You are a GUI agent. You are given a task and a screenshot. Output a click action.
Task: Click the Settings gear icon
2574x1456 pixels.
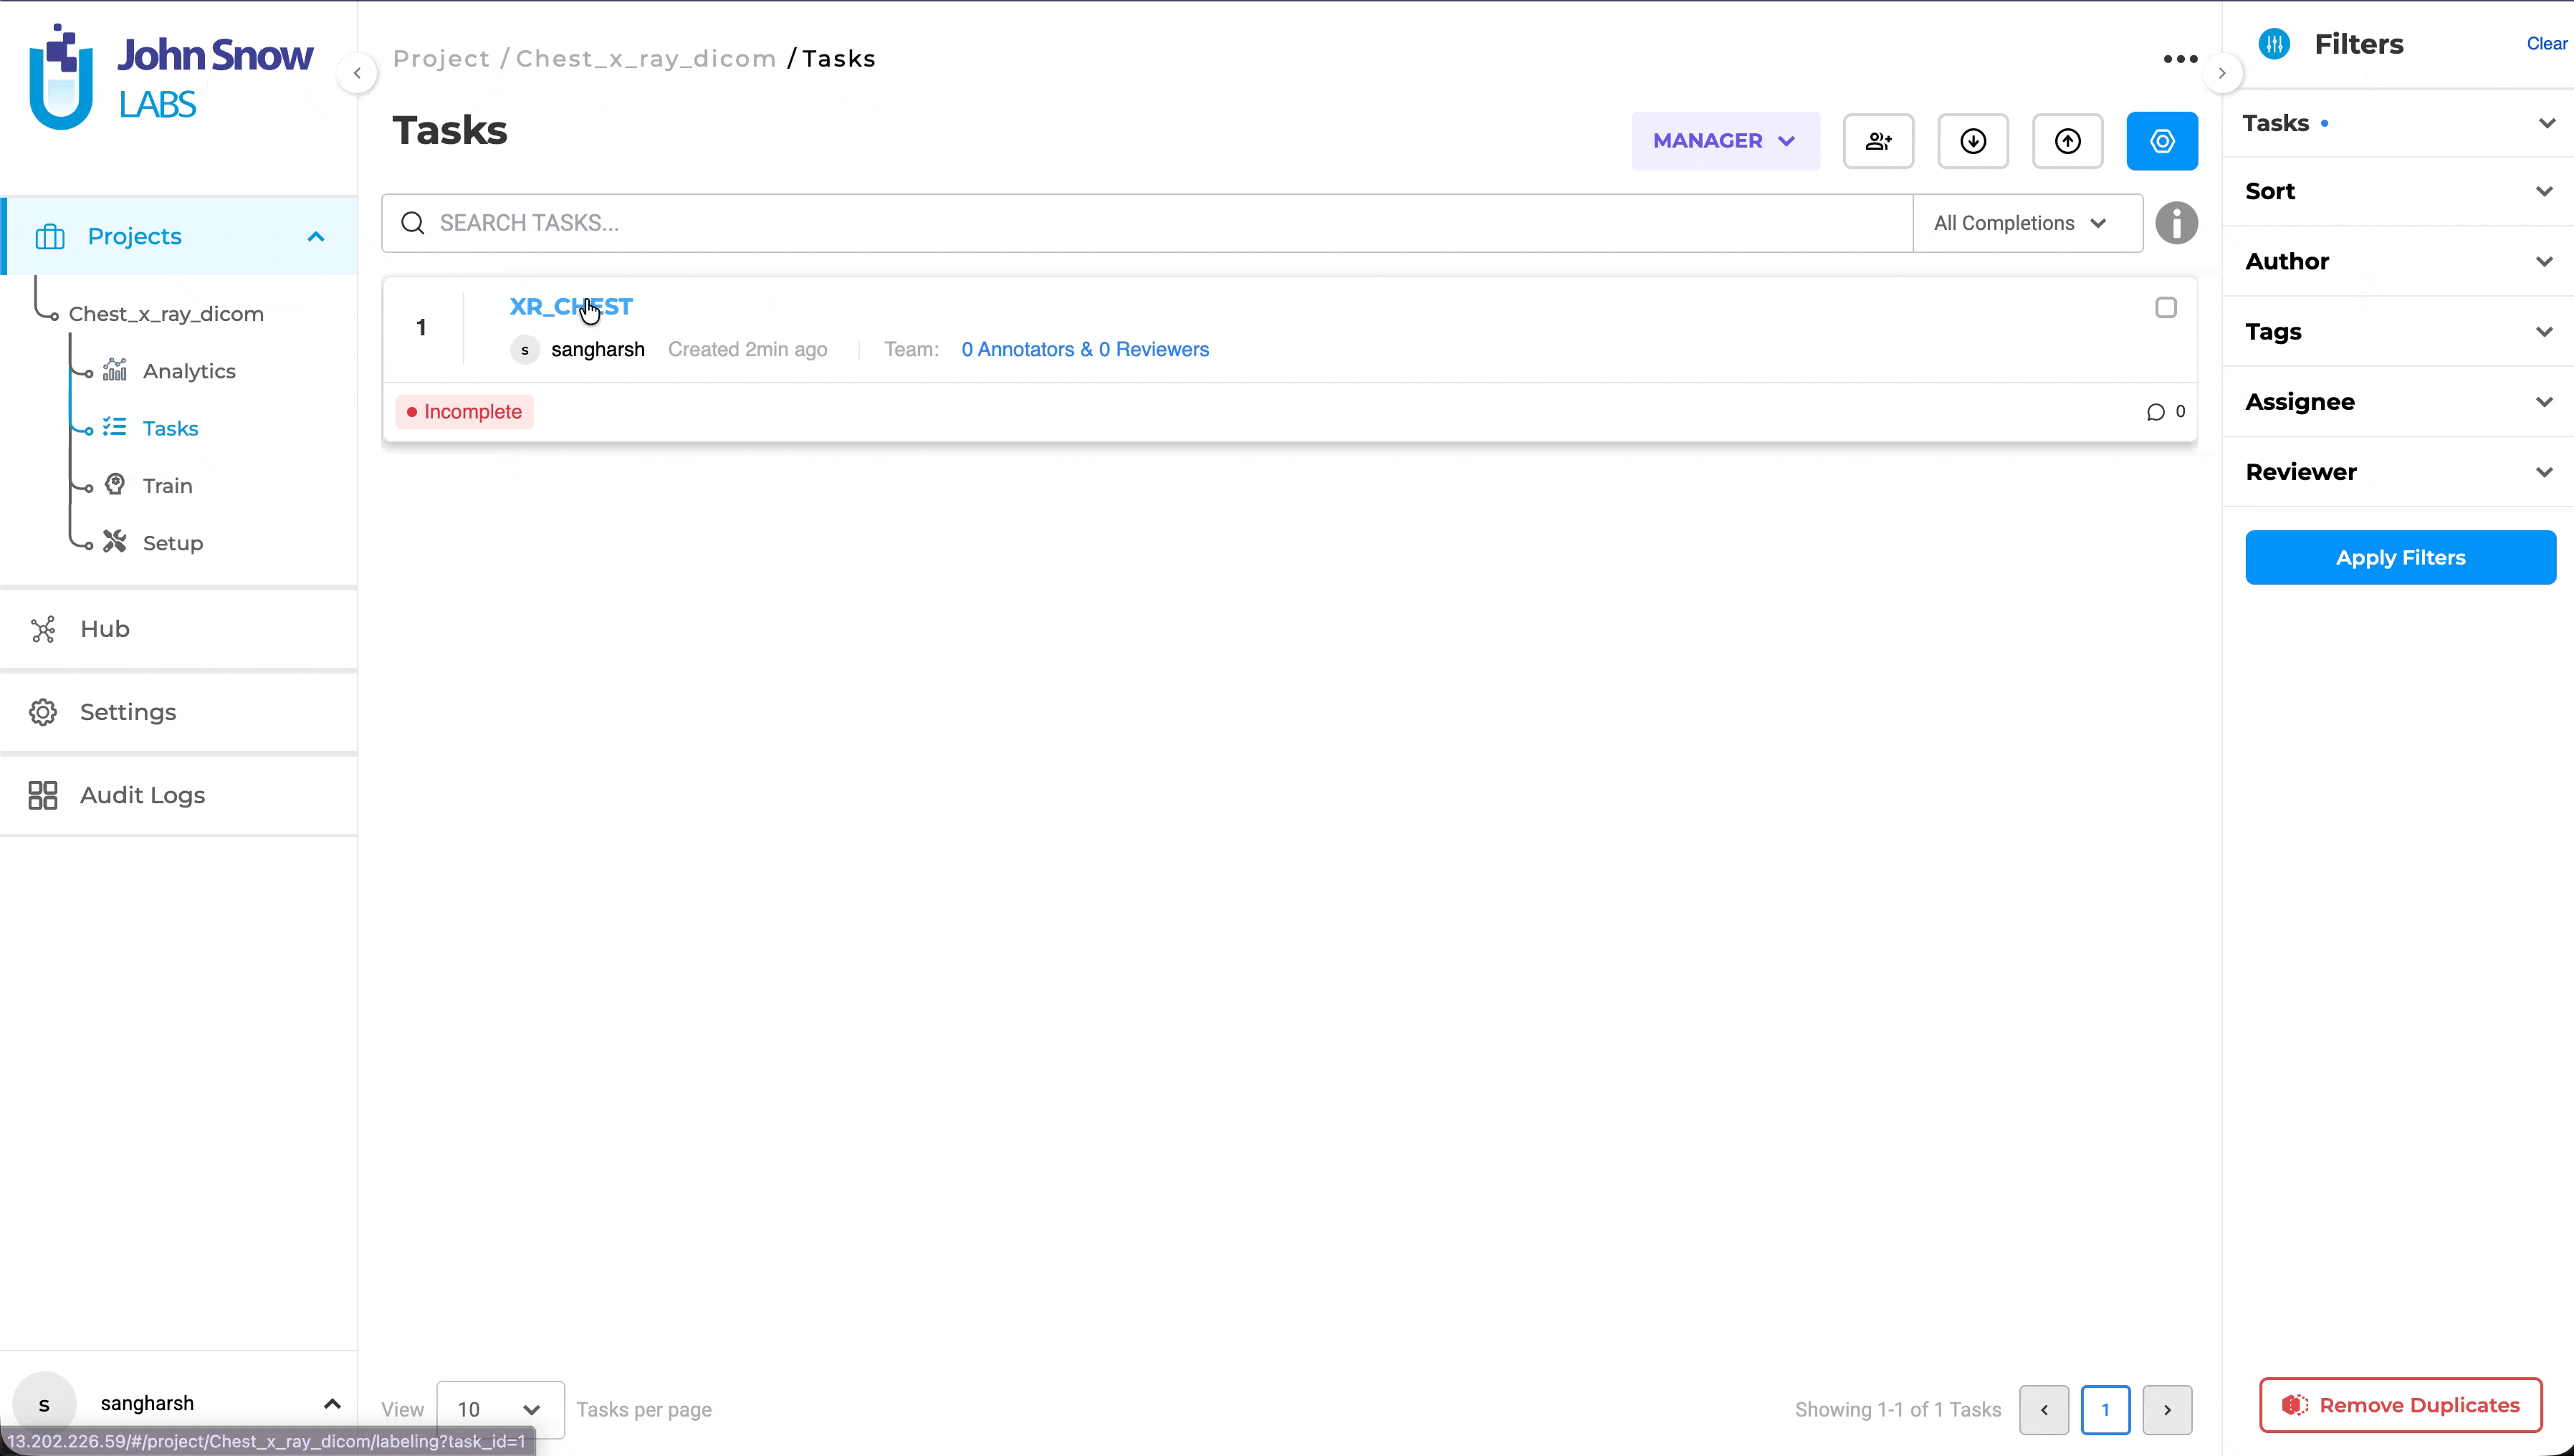(43, 712)
